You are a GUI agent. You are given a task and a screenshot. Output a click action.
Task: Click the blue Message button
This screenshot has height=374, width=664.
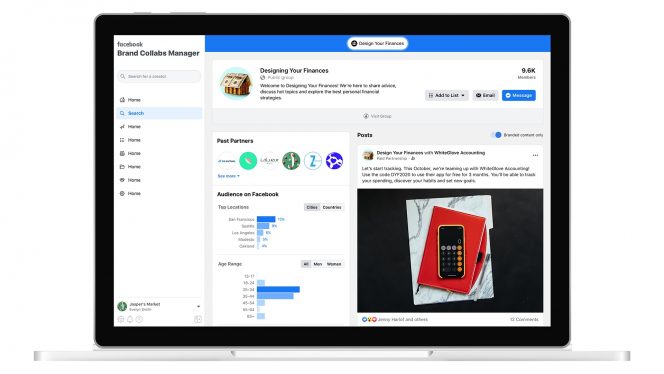519,95
